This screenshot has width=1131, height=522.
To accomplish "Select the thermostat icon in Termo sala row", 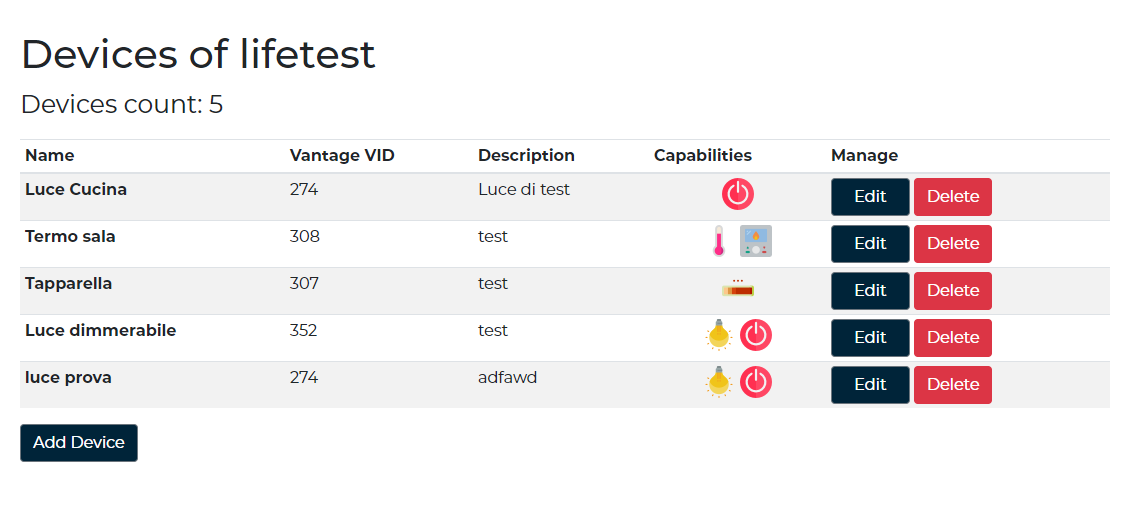I will (756, 241).
